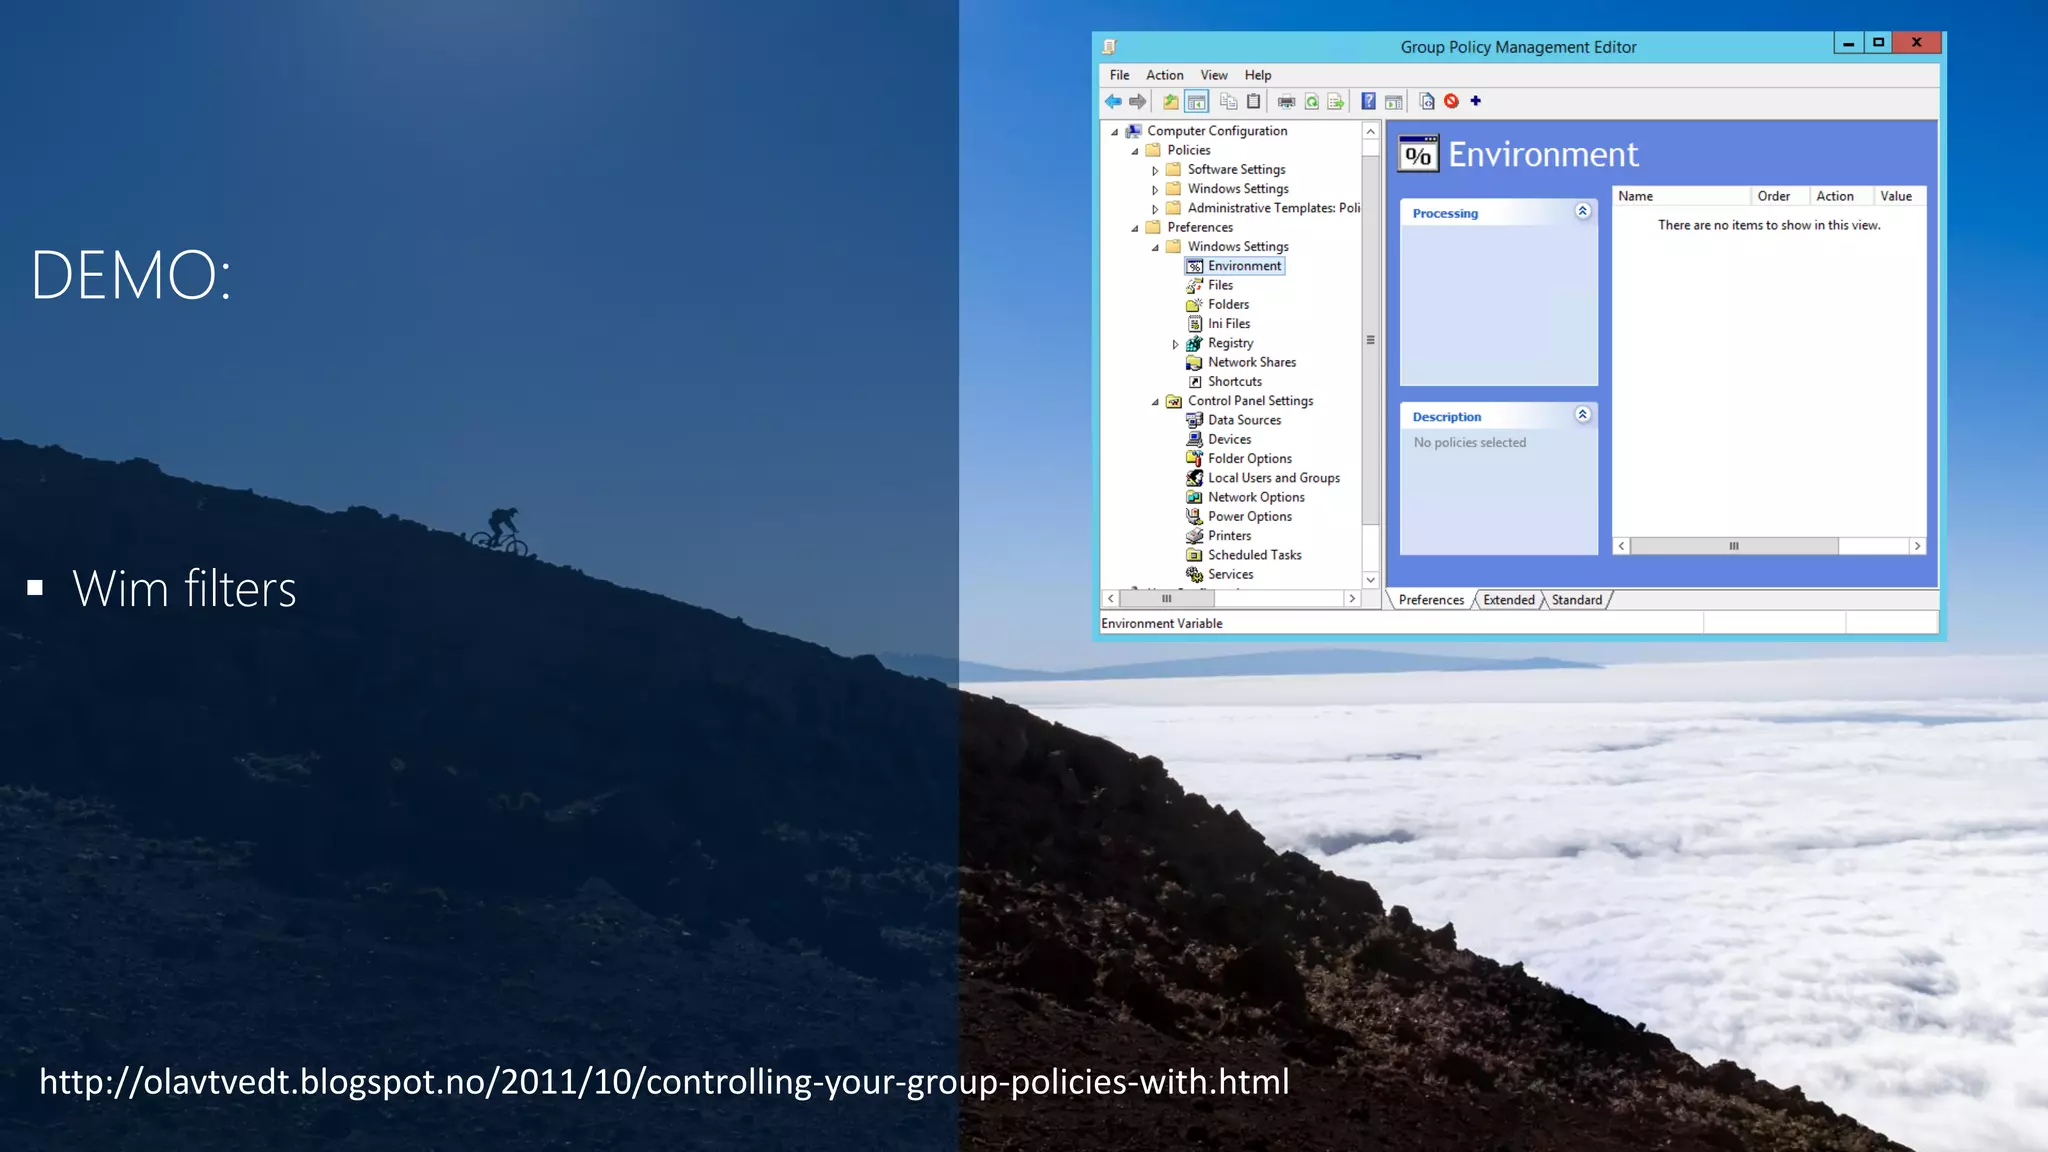Select the Ini Files tree item
Screen dimensions: 2048x1152
[x=1218, y=323]
